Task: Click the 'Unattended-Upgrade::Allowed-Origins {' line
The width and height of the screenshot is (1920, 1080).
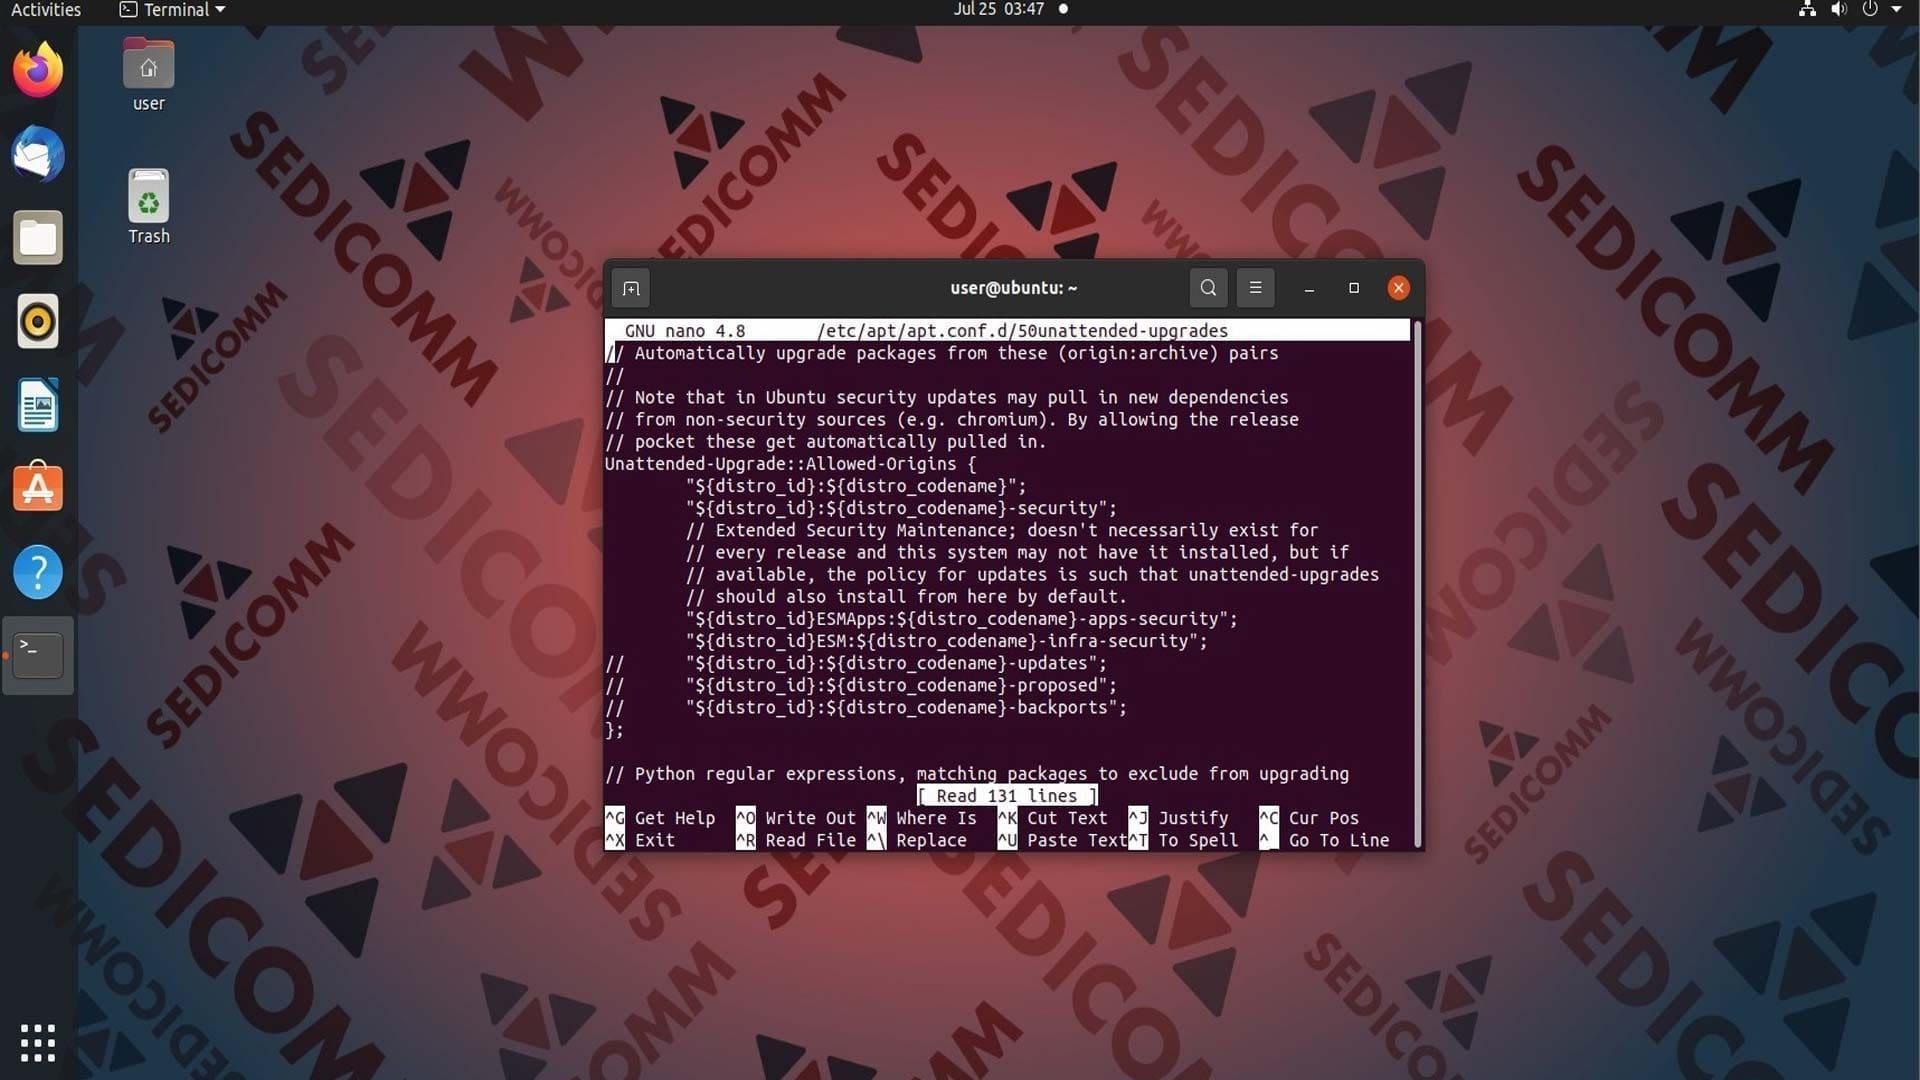Action: click(x=790, y=464)
